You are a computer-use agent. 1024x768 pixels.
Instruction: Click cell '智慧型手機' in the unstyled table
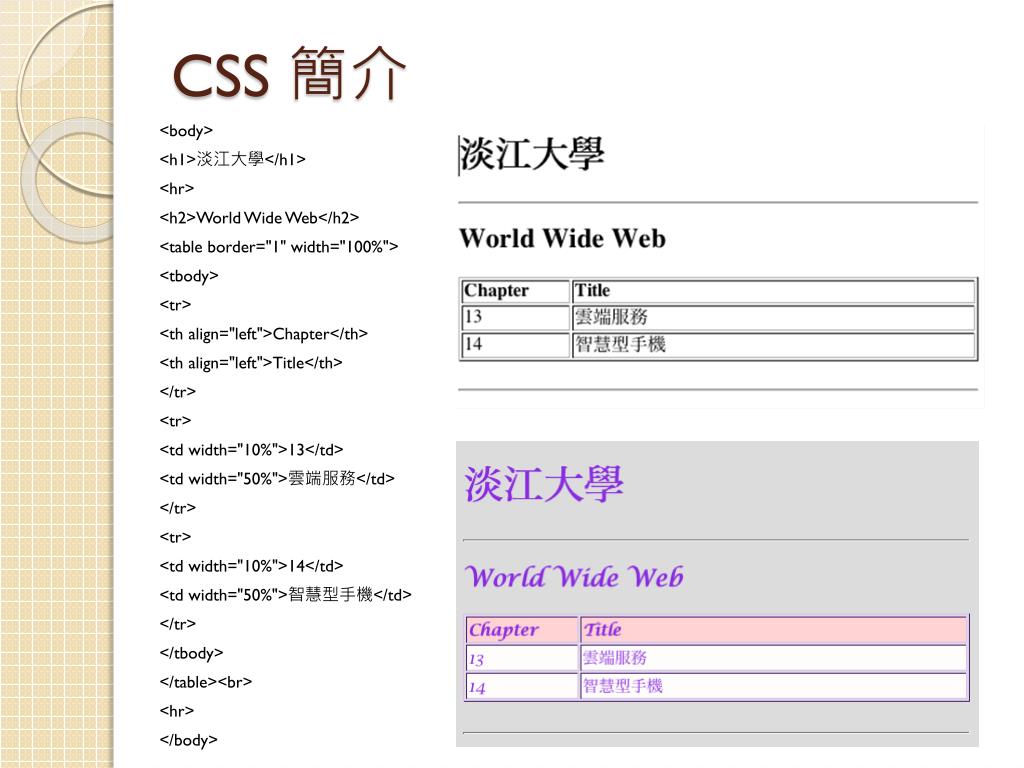(774, 345)
